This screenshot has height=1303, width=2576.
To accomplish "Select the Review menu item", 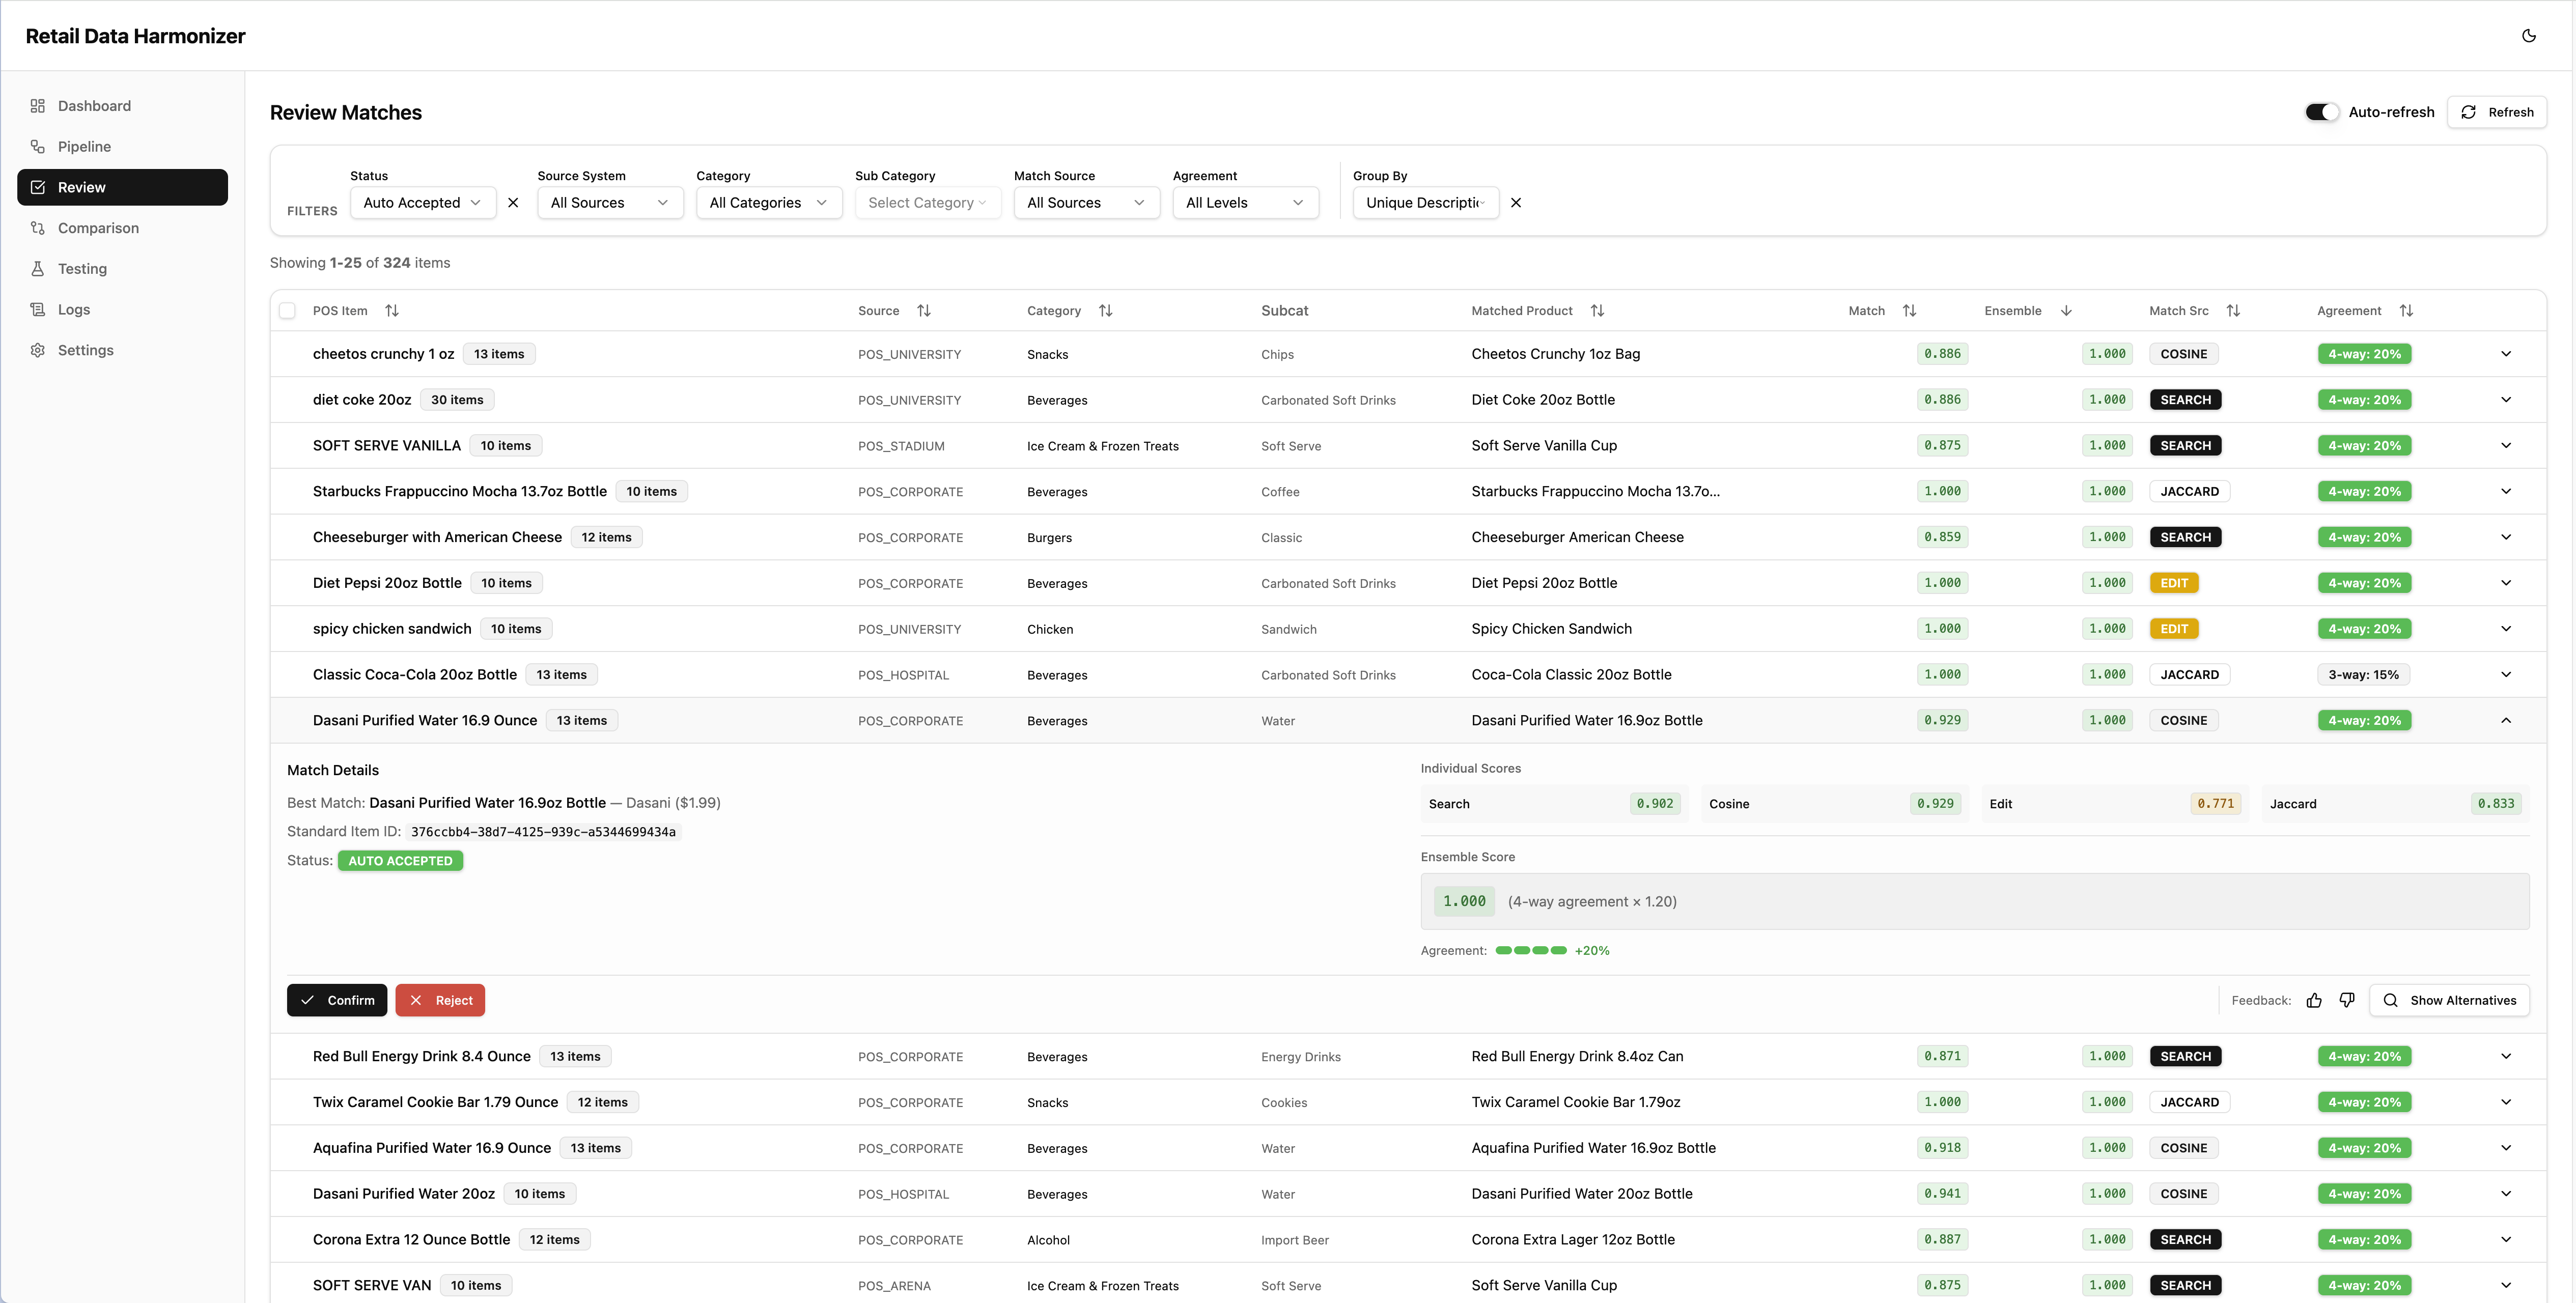I will pos(122,187).
